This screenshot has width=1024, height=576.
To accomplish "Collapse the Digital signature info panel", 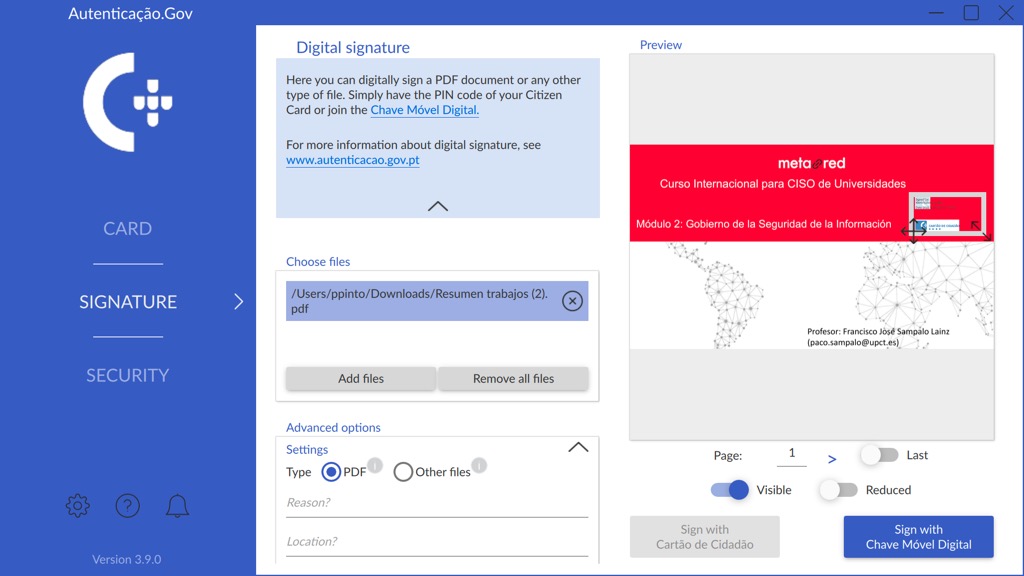I will point(437,206).
